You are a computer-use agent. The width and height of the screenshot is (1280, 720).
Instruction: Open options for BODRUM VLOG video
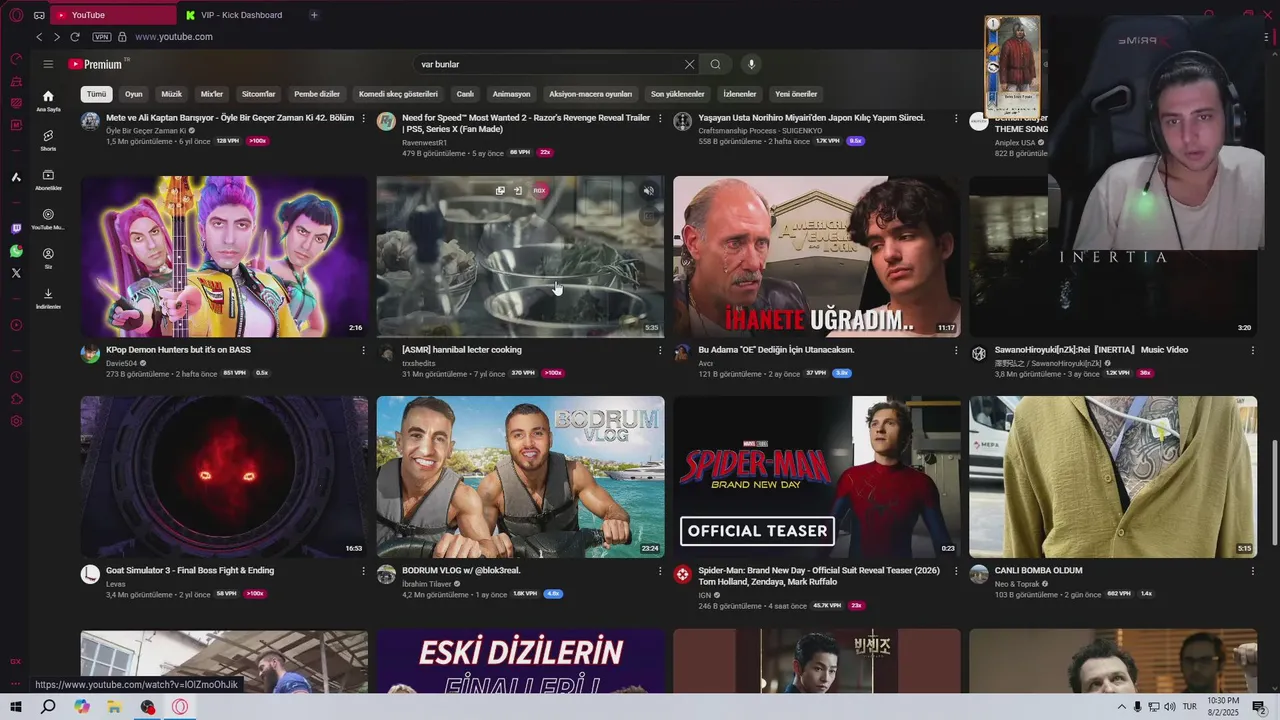[x=660, y=571]
